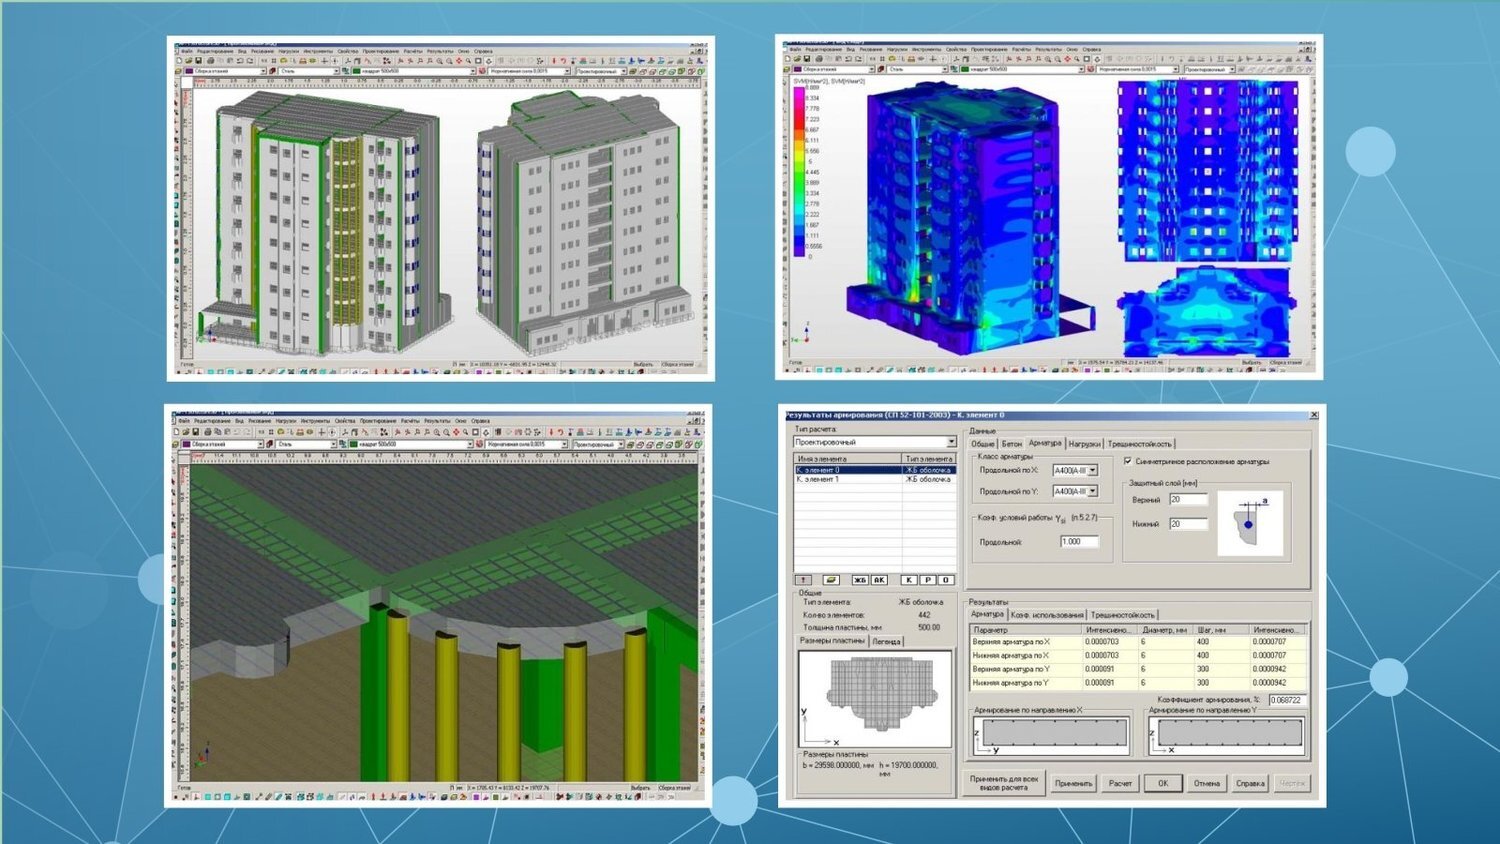Disable Симметричное расположение арматуры checkbox
This screenshot has width=1500, height=844.
(1128, 460)
